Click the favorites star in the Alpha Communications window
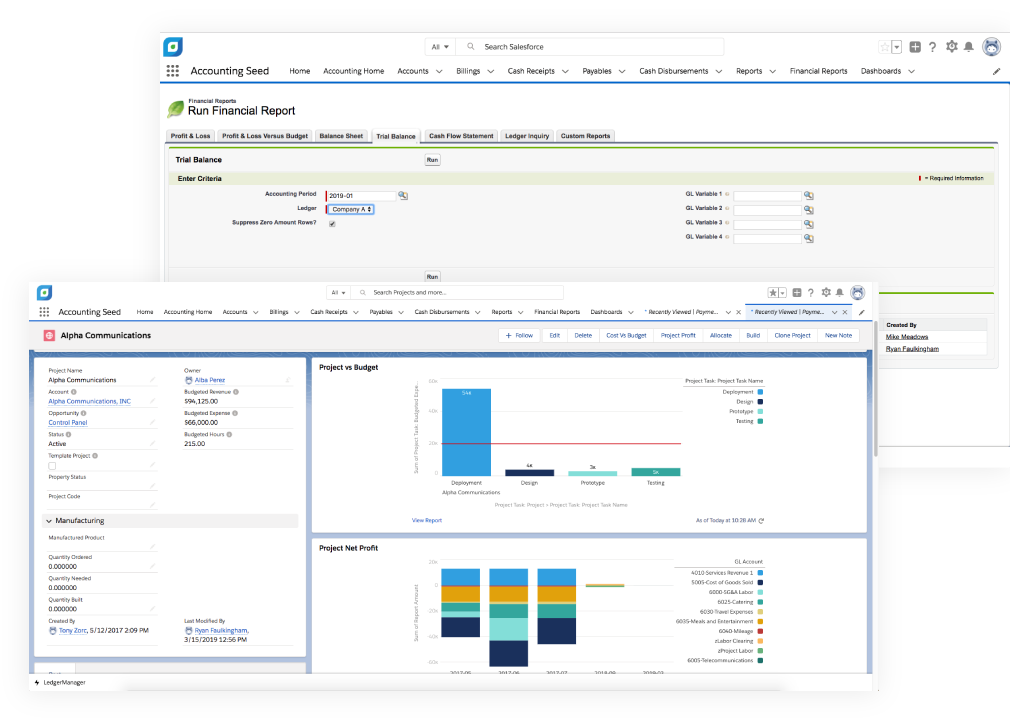Viewport: 1010px width, 720px height. [x=772, y=293]
